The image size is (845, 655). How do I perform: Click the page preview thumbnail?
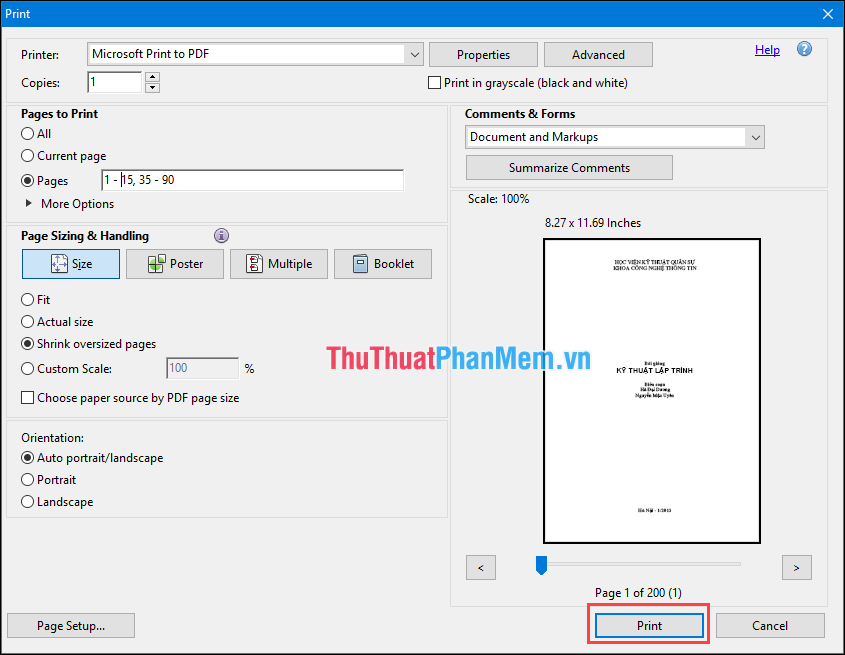pos(652,391)
